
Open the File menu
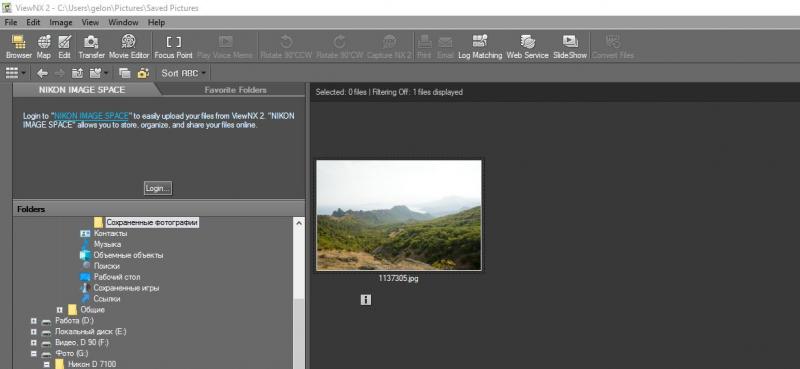(x=11, y=22)
